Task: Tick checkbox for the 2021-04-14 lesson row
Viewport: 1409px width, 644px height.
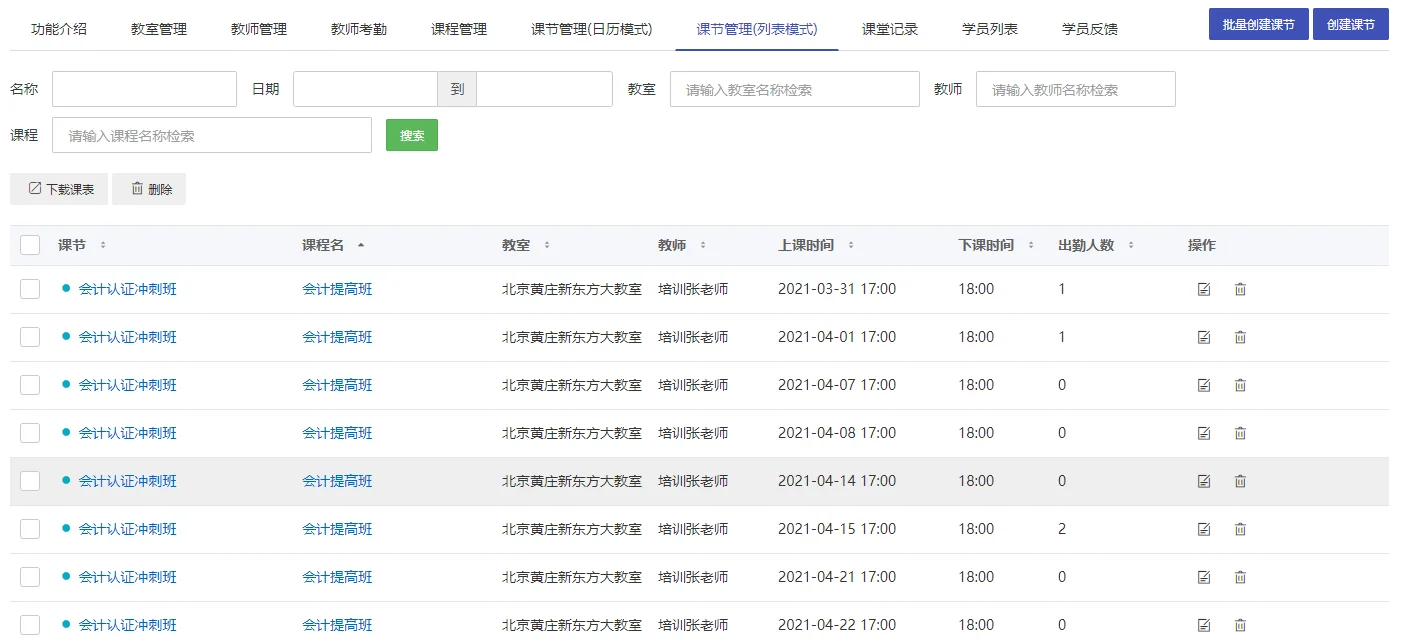Action: click(x=30, y=481)
